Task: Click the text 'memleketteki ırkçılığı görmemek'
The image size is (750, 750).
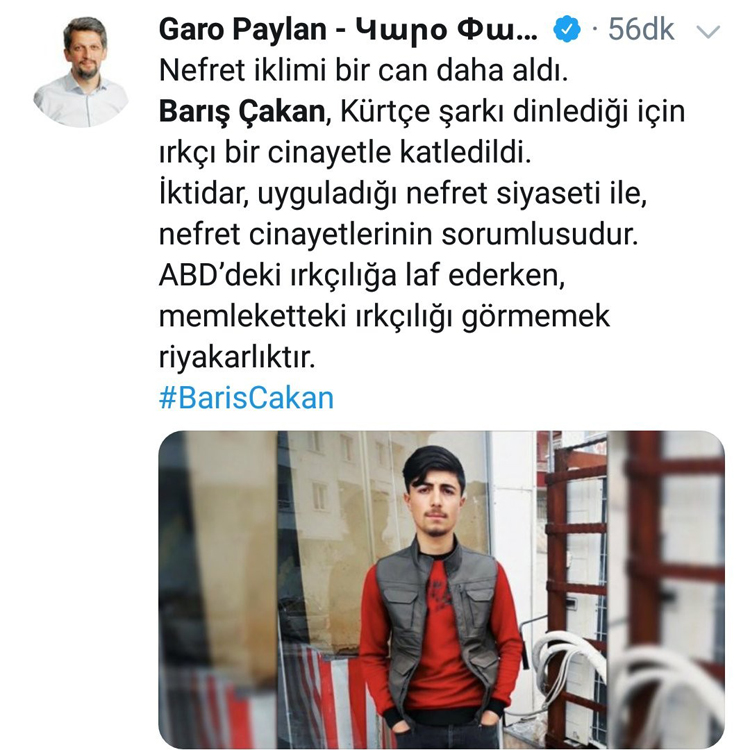Action: coord(384,317)
